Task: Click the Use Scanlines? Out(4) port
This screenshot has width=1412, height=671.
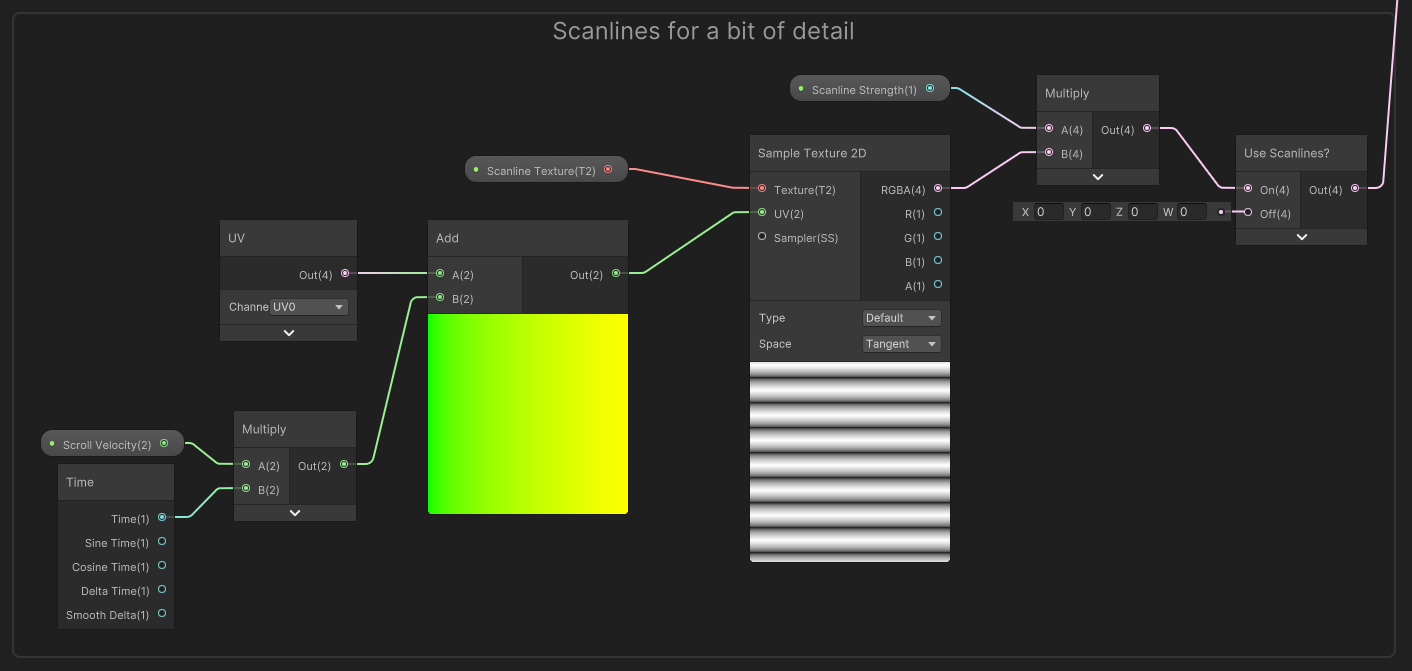Action: (x=1355, y=189)
